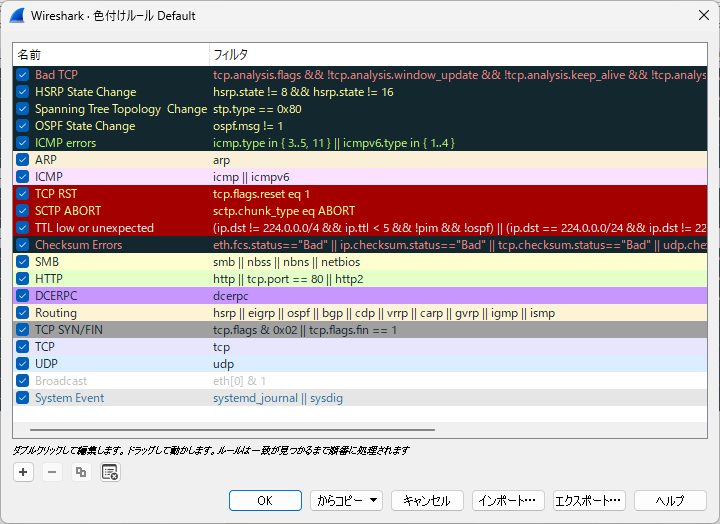Toggle the plain TCP rule checkbox
720x524 pixels.
[x=22, y=347]
